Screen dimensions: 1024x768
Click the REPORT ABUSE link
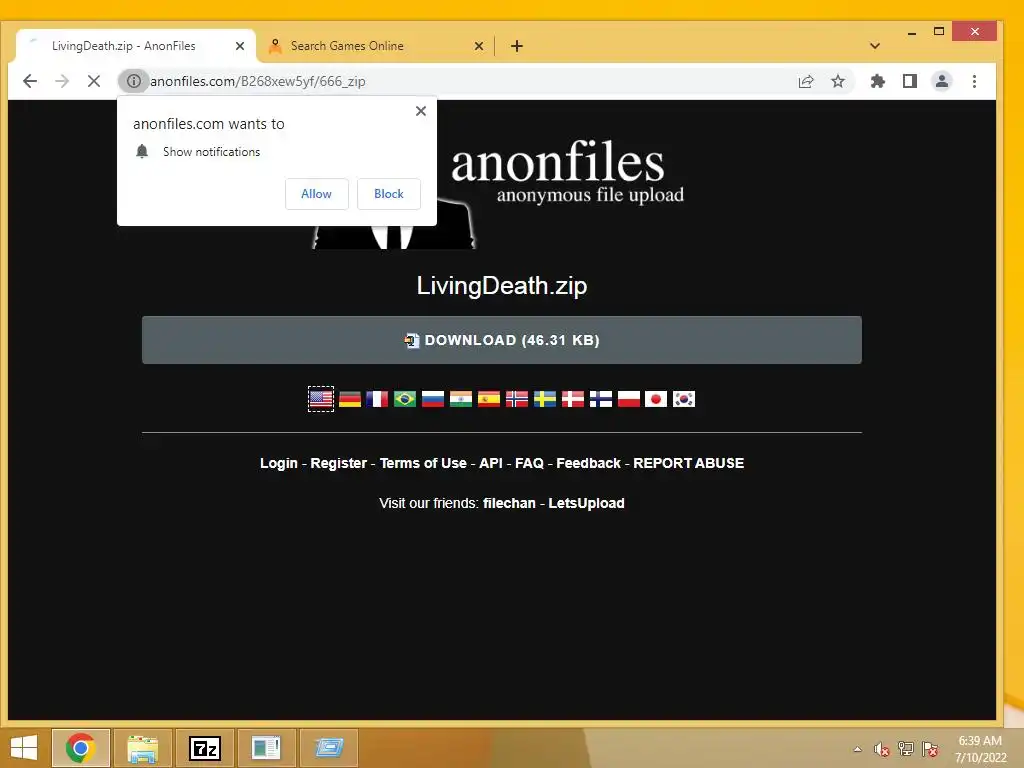(688, 463)
